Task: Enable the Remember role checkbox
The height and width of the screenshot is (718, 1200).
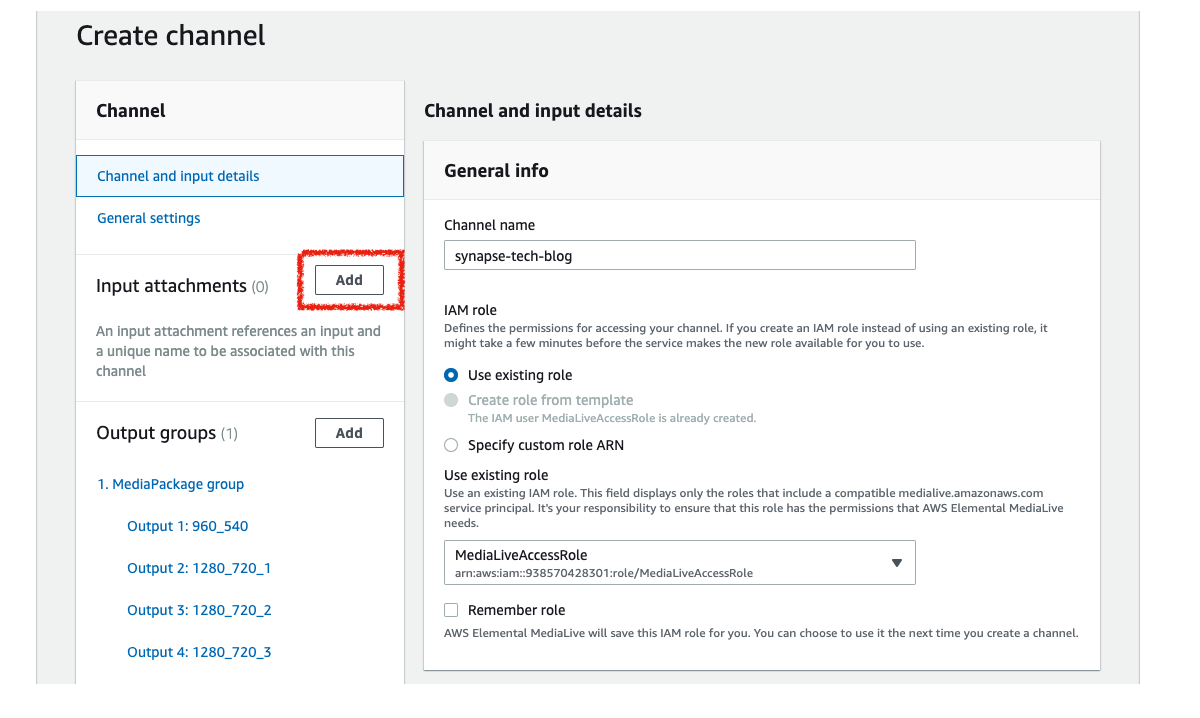Action: point(450,609)
